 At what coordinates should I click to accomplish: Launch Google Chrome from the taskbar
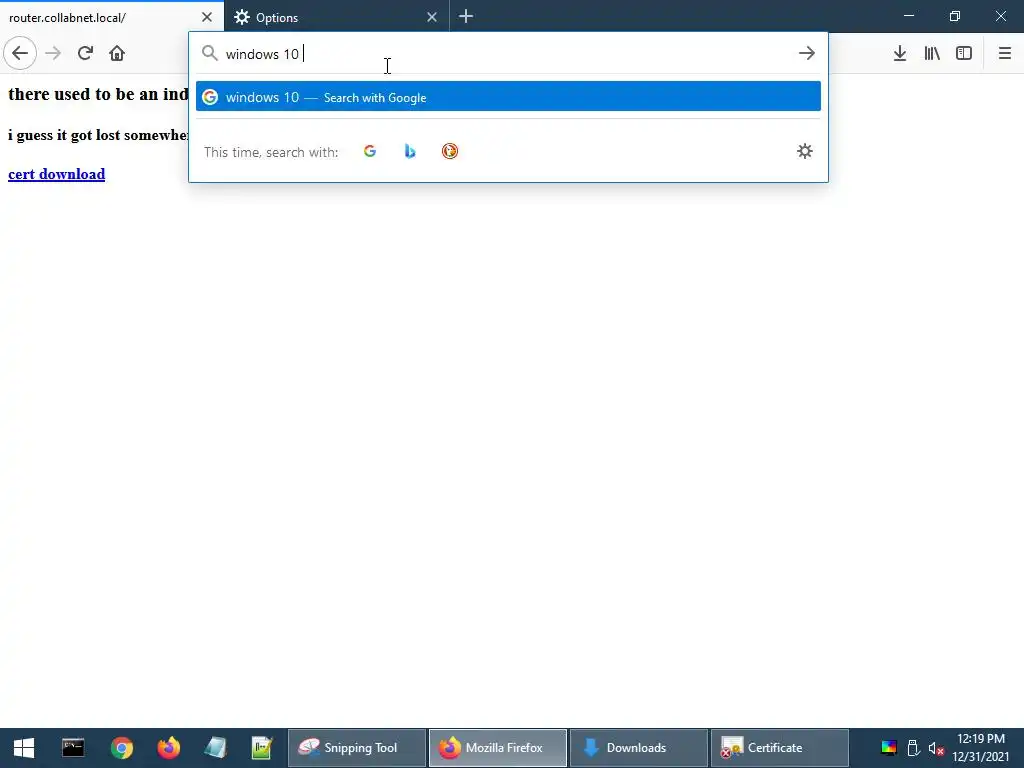[x=121, y=748]
